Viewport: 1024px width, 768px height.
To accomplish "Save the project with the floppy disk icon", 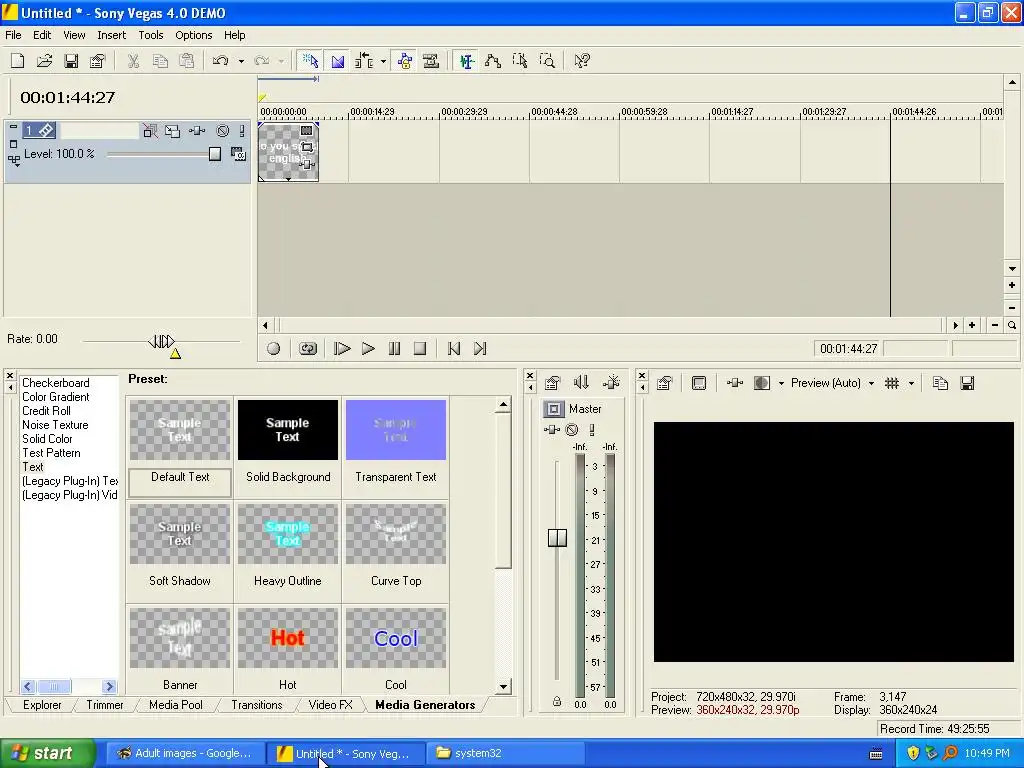I will pyautogui.click(x=71, y=61).
